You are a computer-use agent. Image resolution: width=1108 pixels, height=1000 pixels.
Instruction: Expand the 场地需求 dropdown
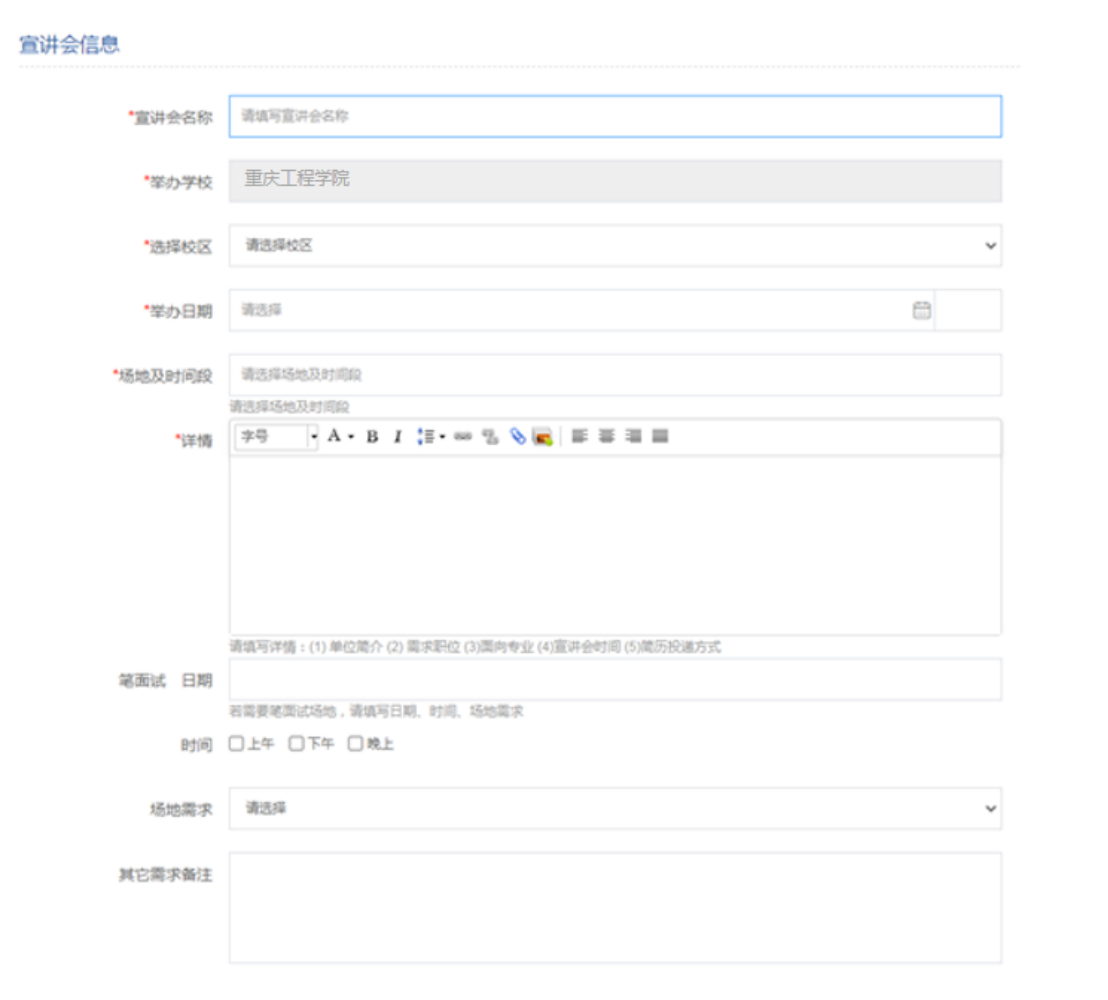614,808
